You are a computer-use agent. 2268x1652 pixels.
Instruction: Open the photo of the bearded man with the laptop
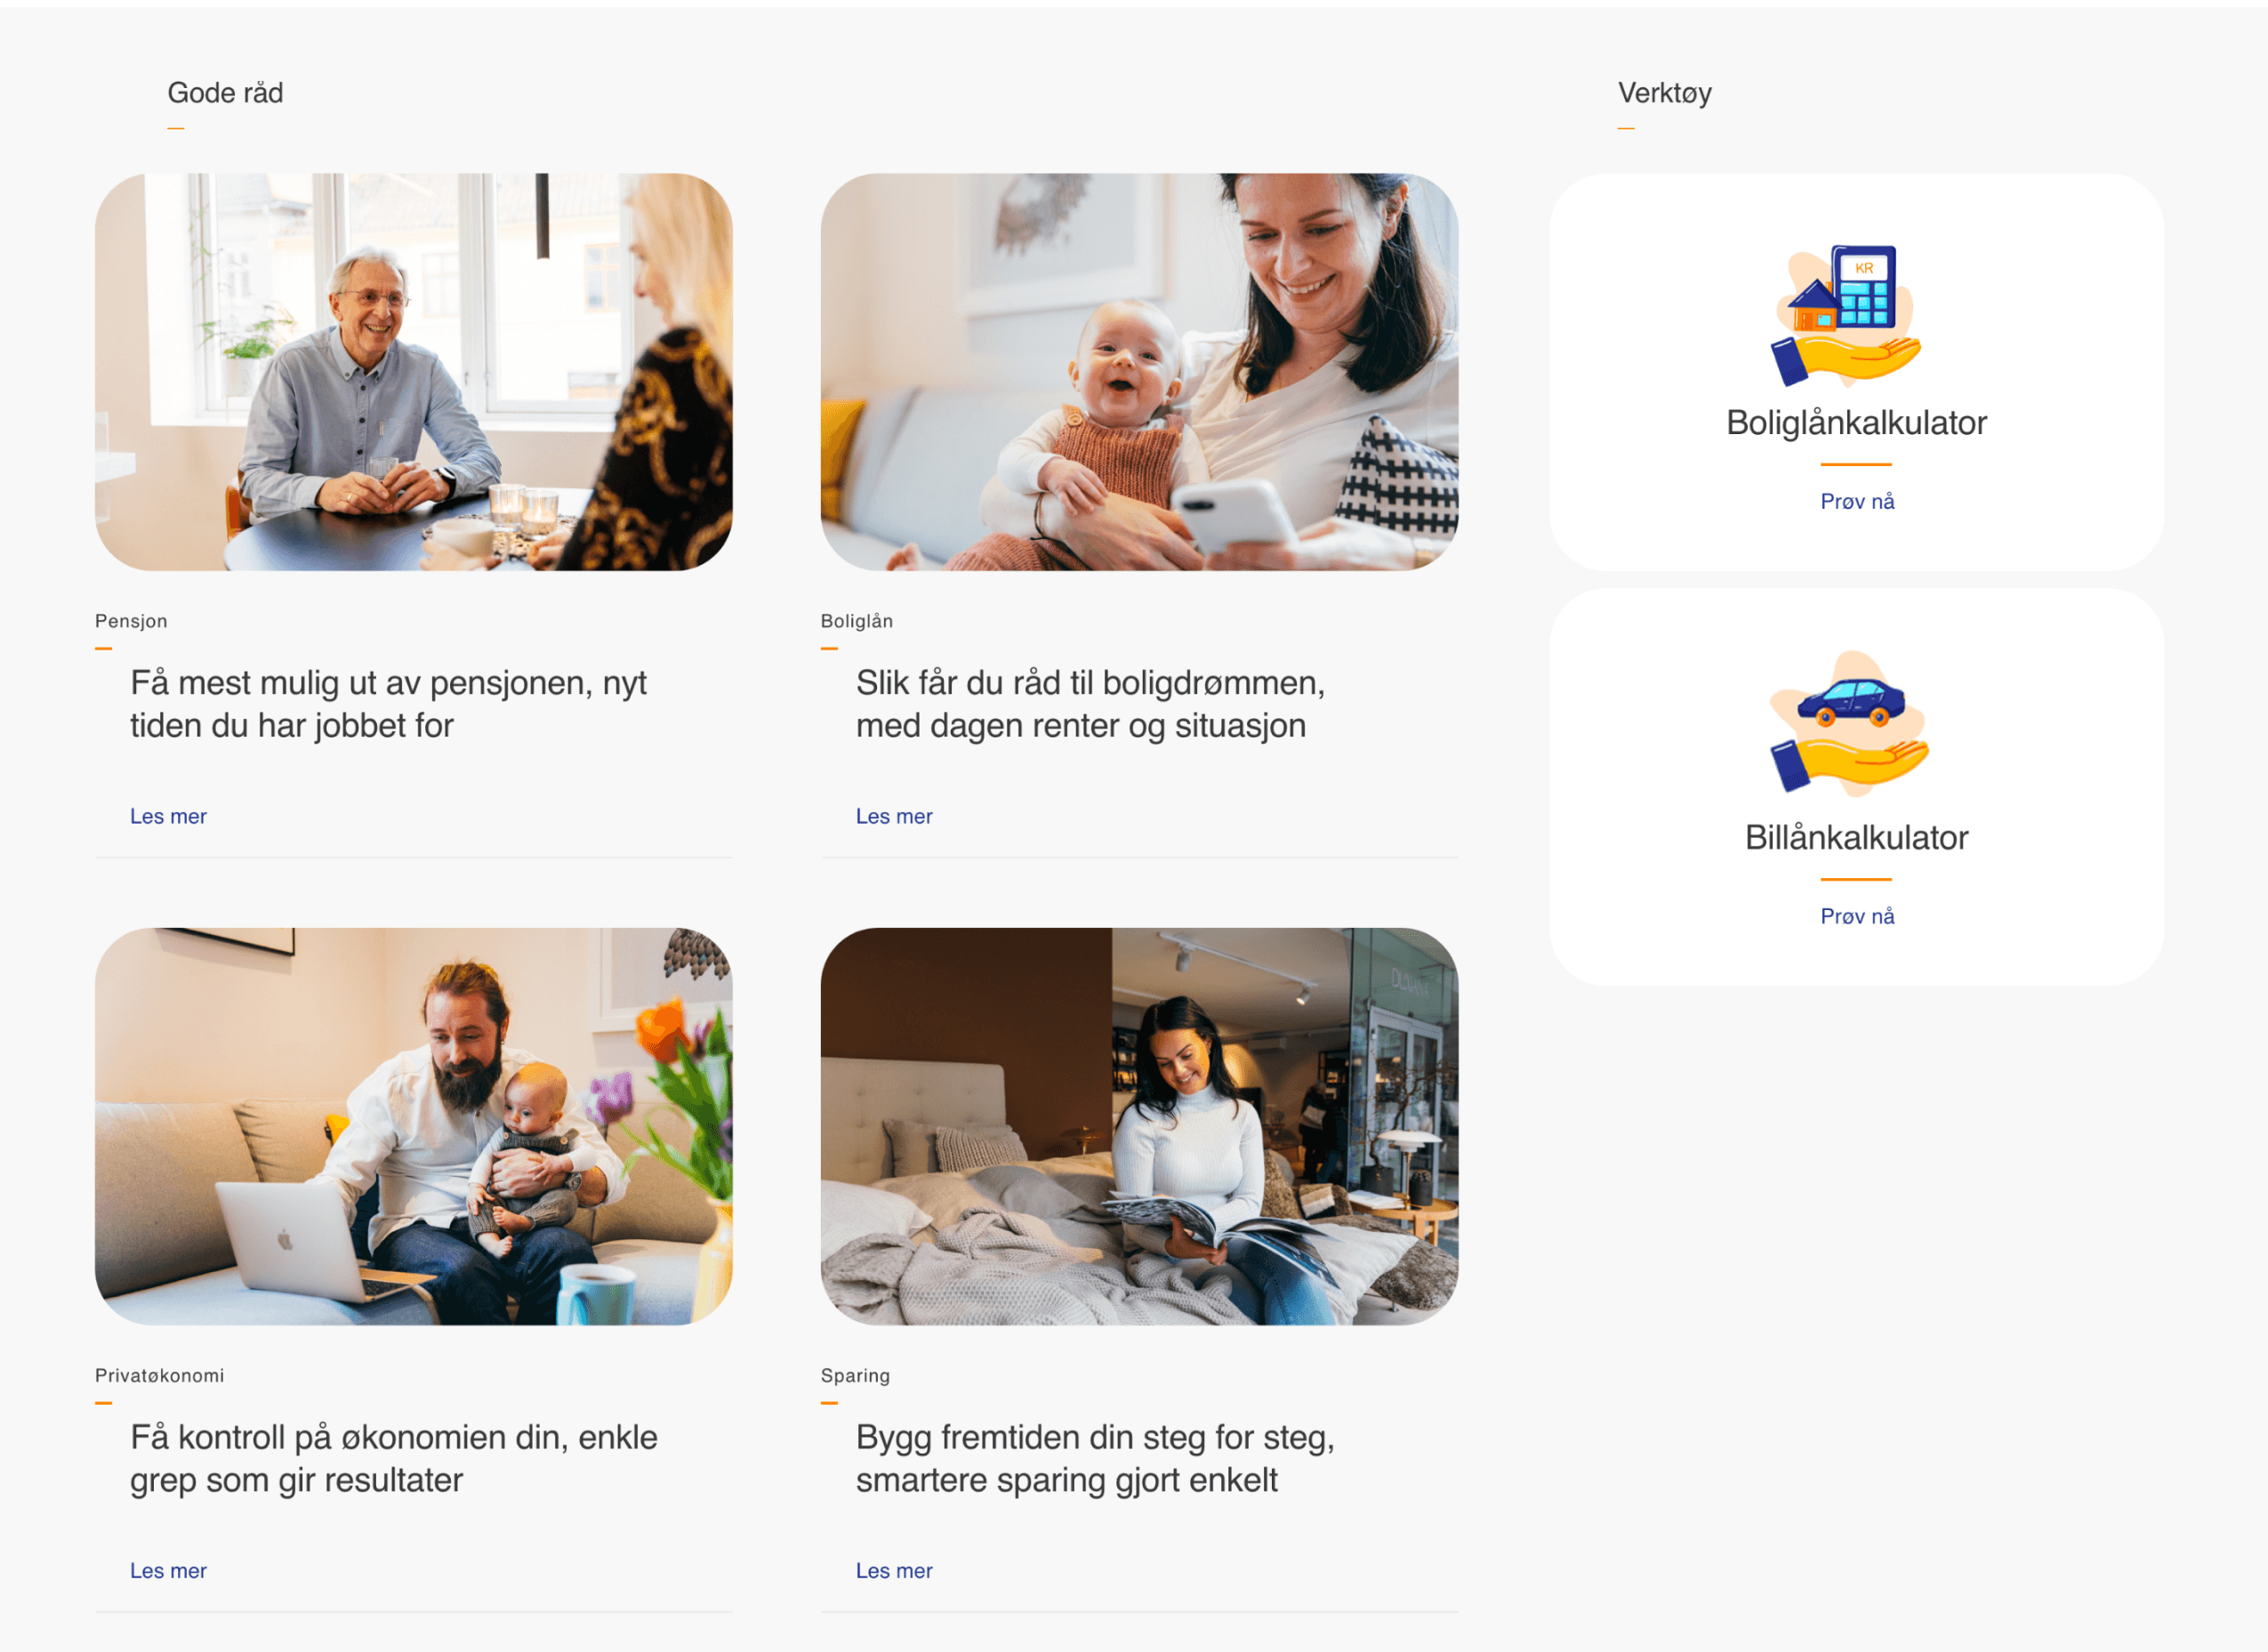tap(414, 1126)
